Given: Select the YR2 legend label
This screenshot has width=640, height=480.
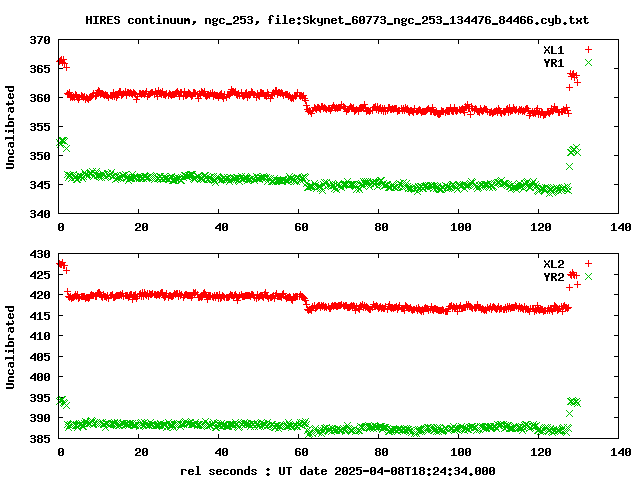Looking at the screenshot, I should pos(553,277).
